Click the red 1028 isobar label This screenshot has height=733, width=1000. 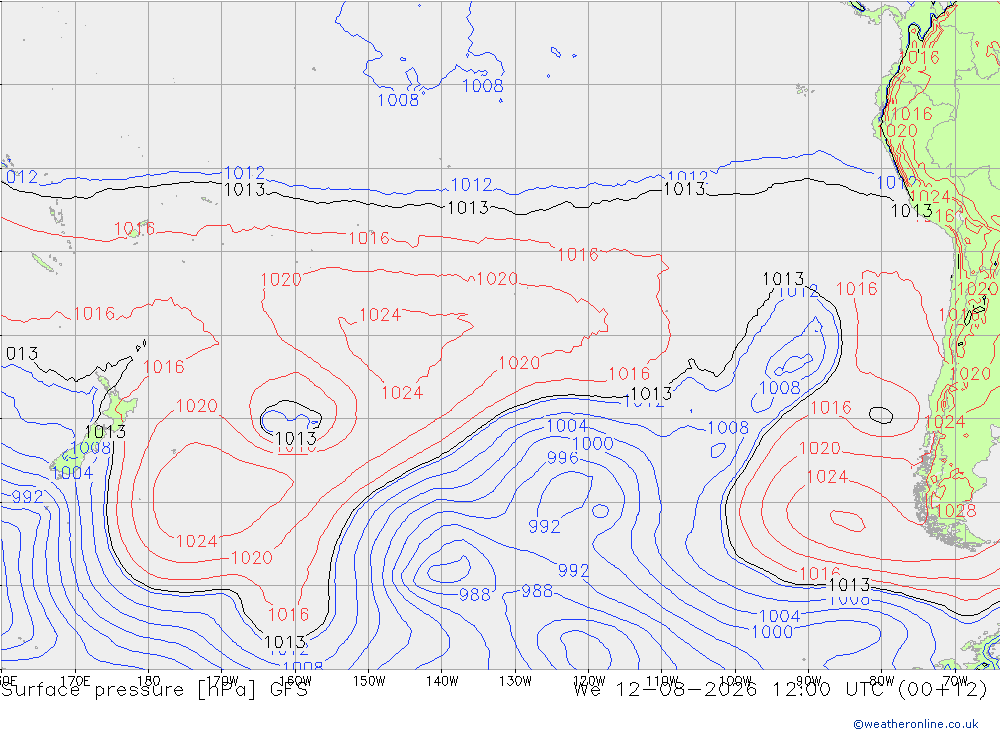pos(956,510)
